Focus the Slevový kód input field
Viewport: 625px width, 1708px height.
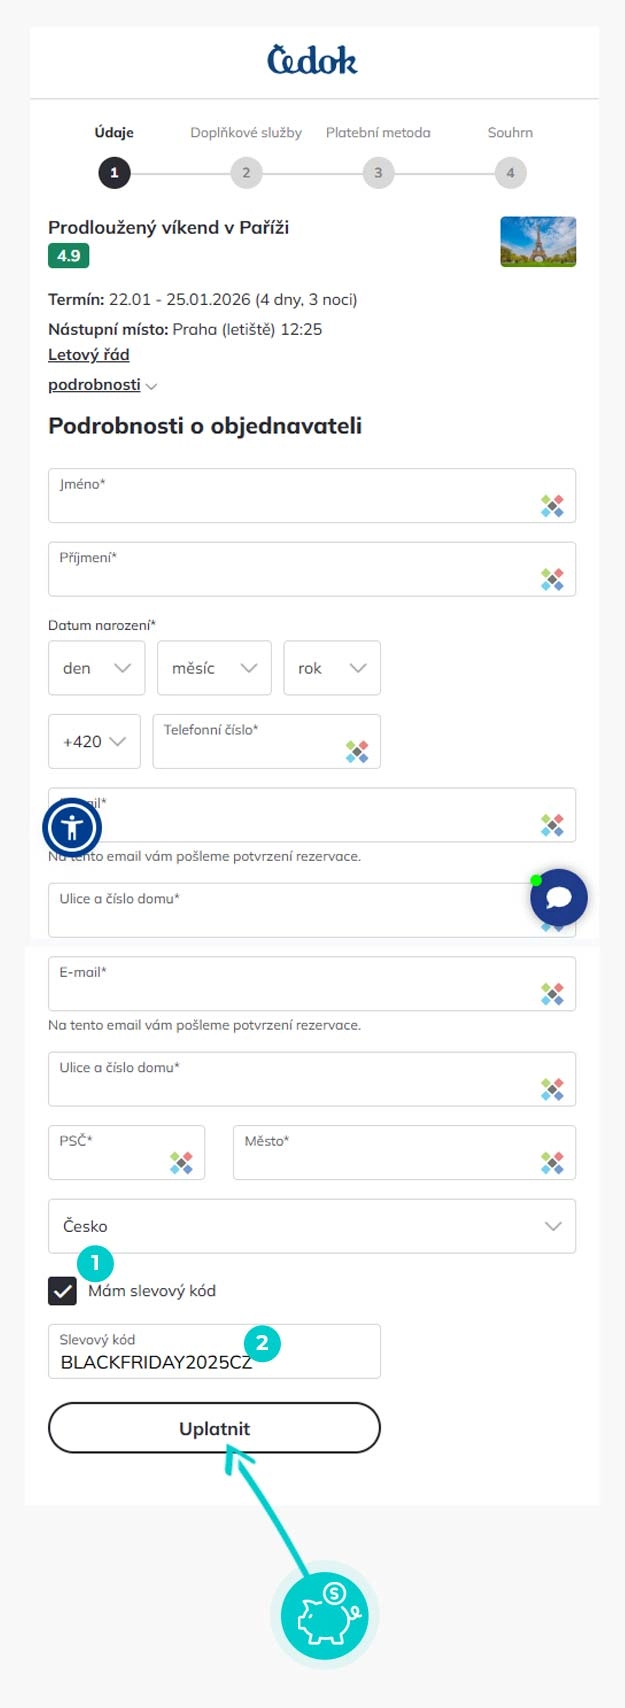tap(214, 1361)
